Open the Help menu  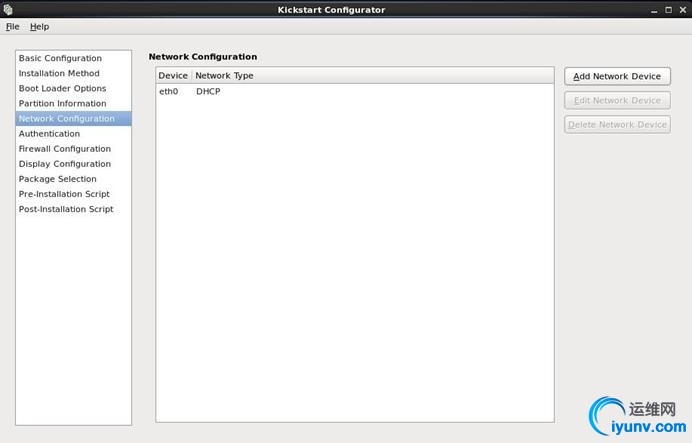click(39, 27)
